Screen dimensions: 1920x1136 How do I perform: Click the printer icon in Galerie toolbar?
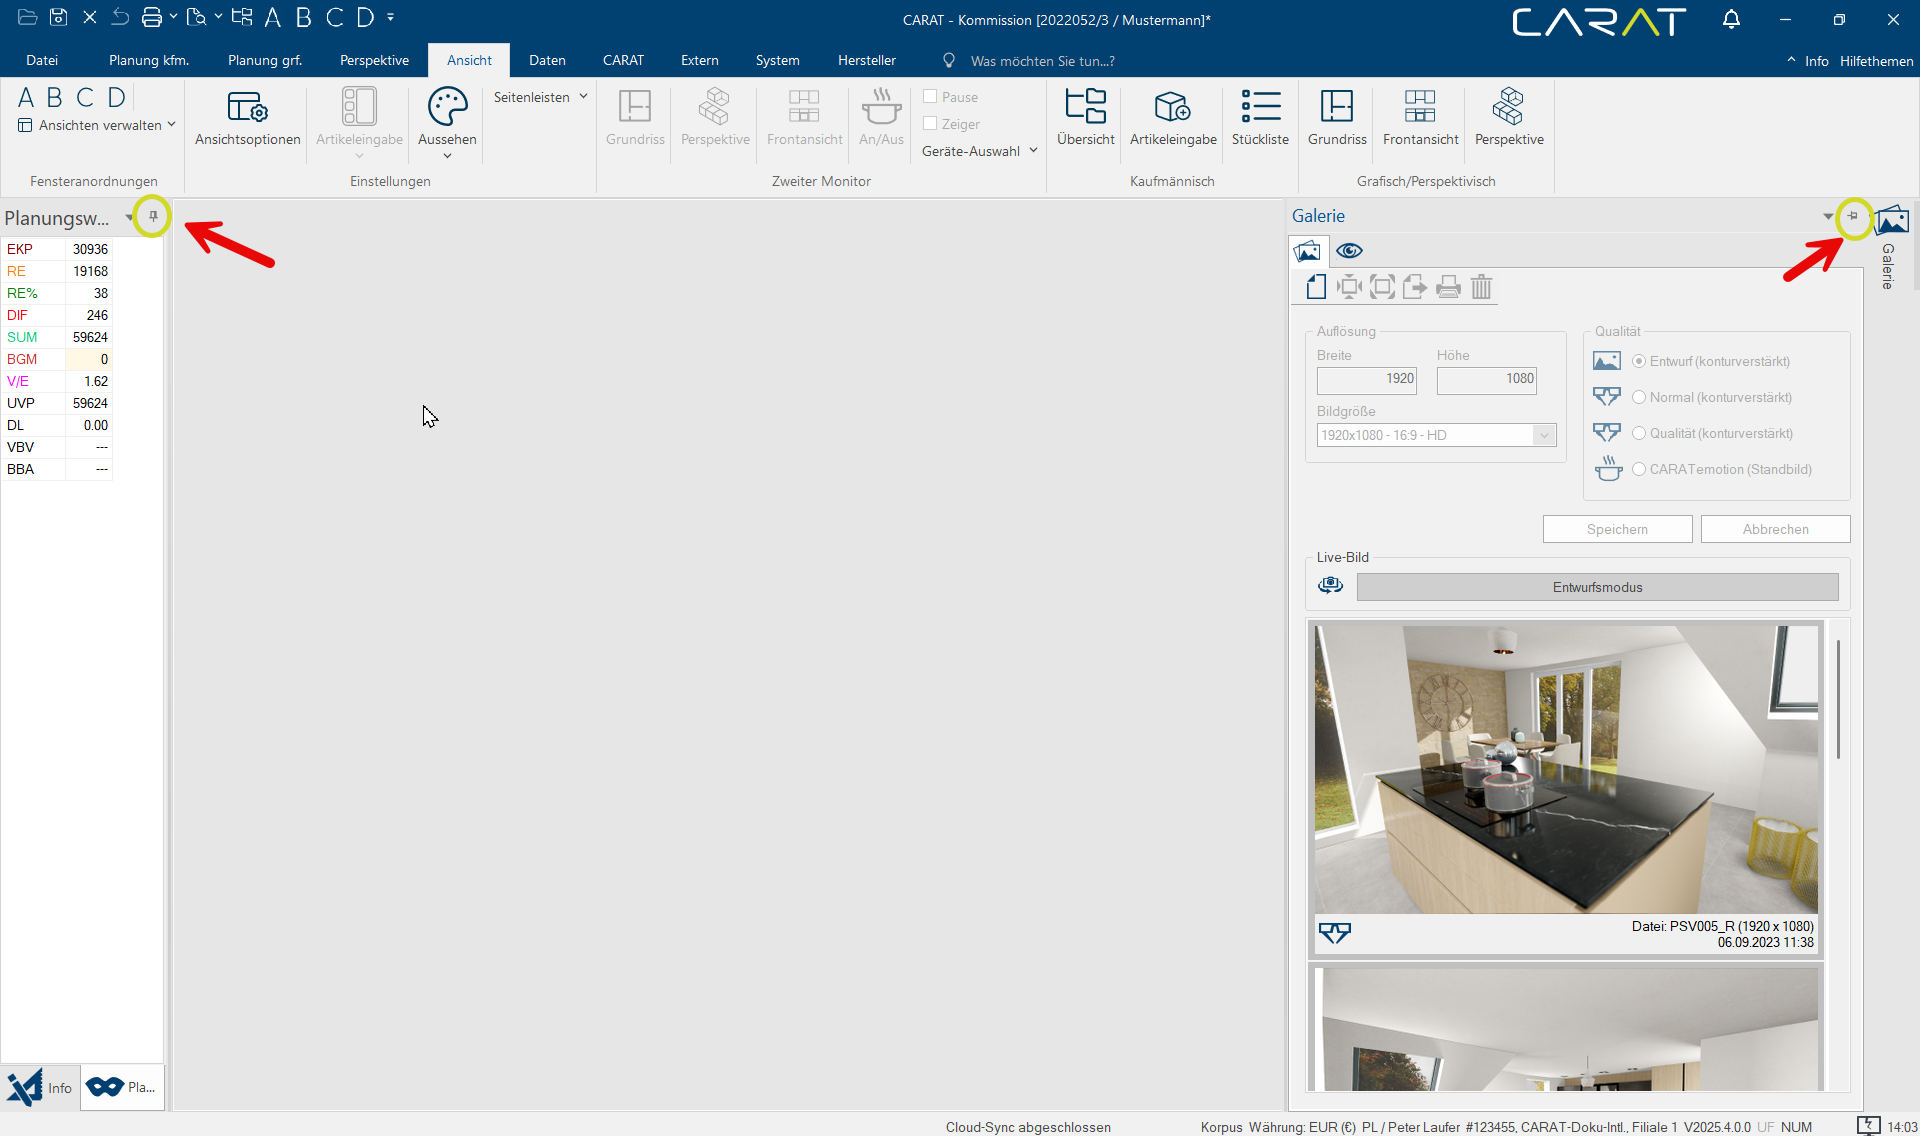click(1448, 288)
